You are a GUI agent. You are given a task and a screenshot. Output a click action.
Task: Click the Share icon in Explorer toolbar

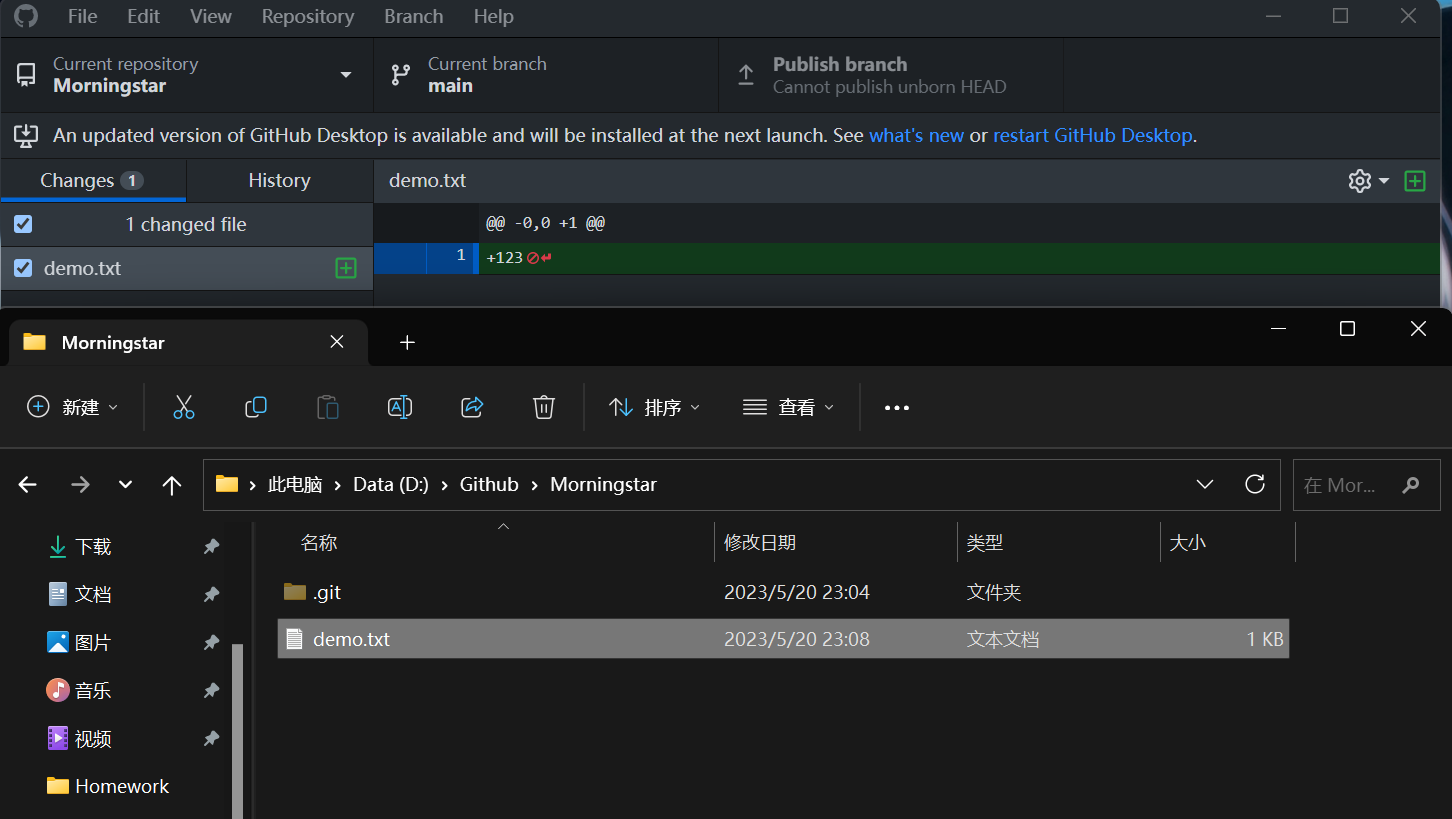click(x=472, y=407)
